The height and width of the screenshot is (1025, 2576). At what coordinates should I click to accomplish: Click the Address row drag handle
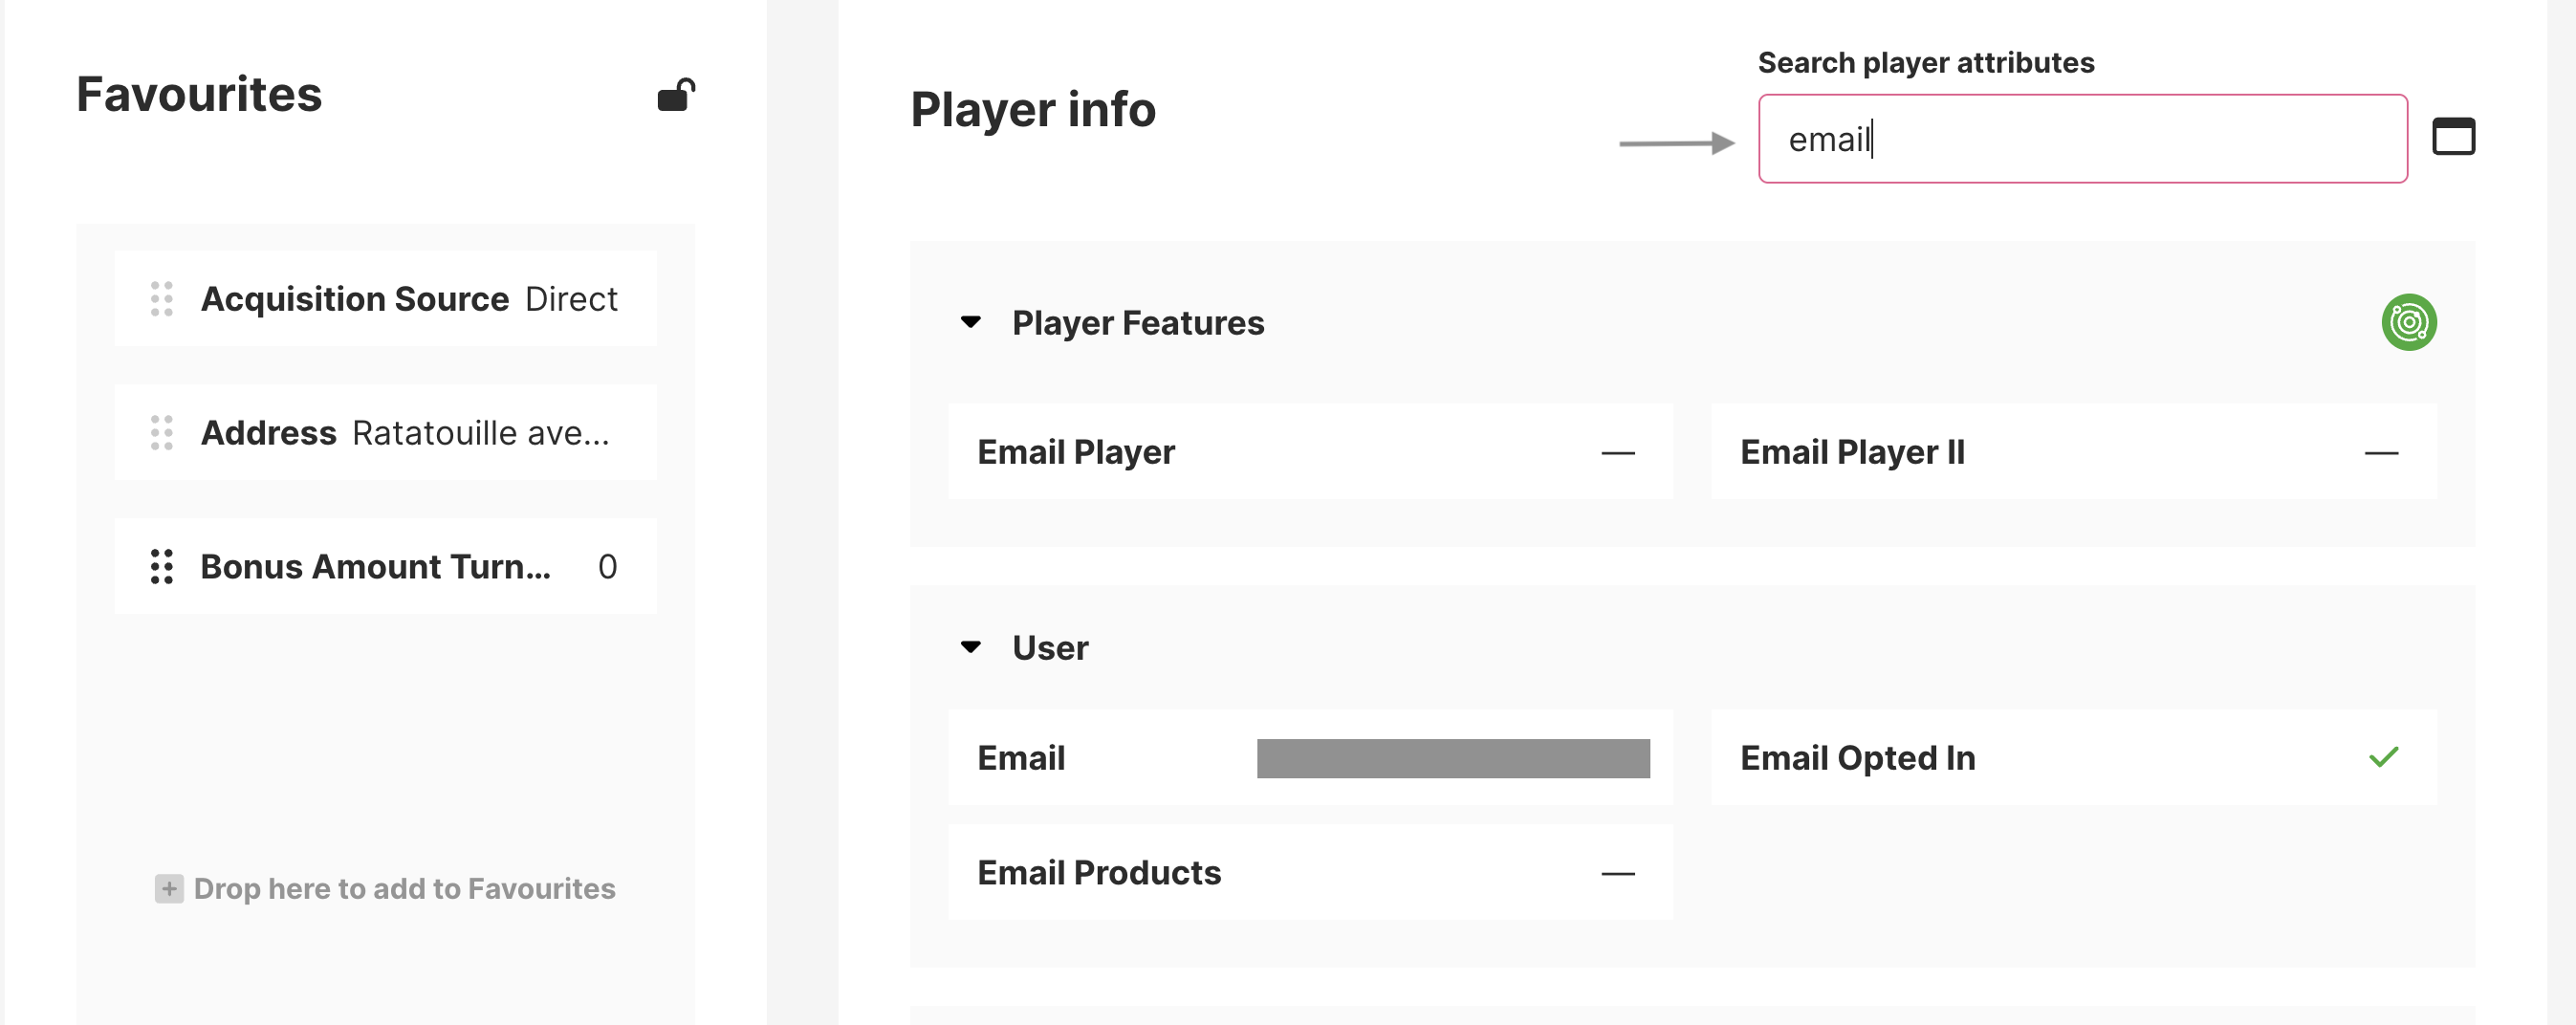tap(162, 433)
